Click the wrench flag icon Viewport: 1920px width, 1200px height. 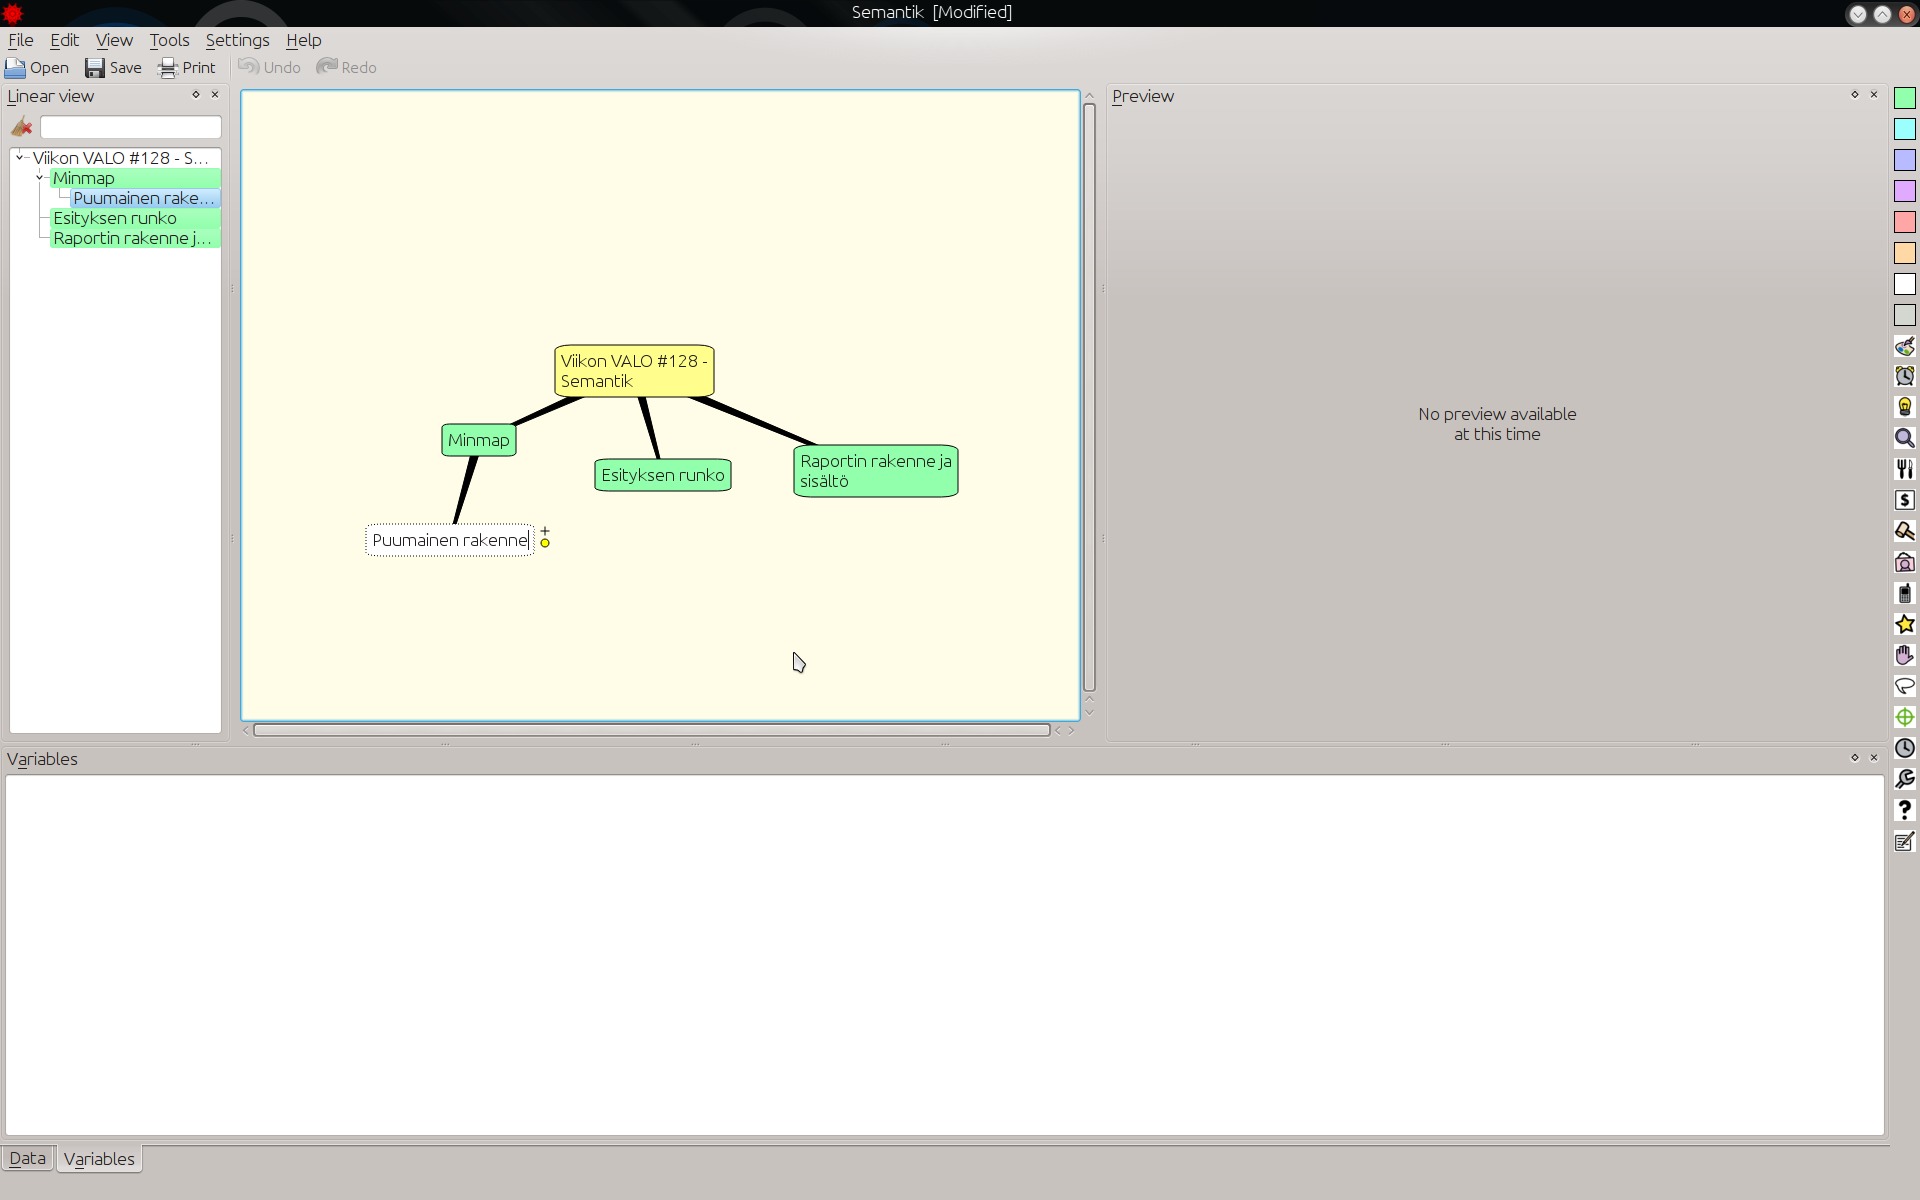pyautogui.click(x=1905, y=779)
